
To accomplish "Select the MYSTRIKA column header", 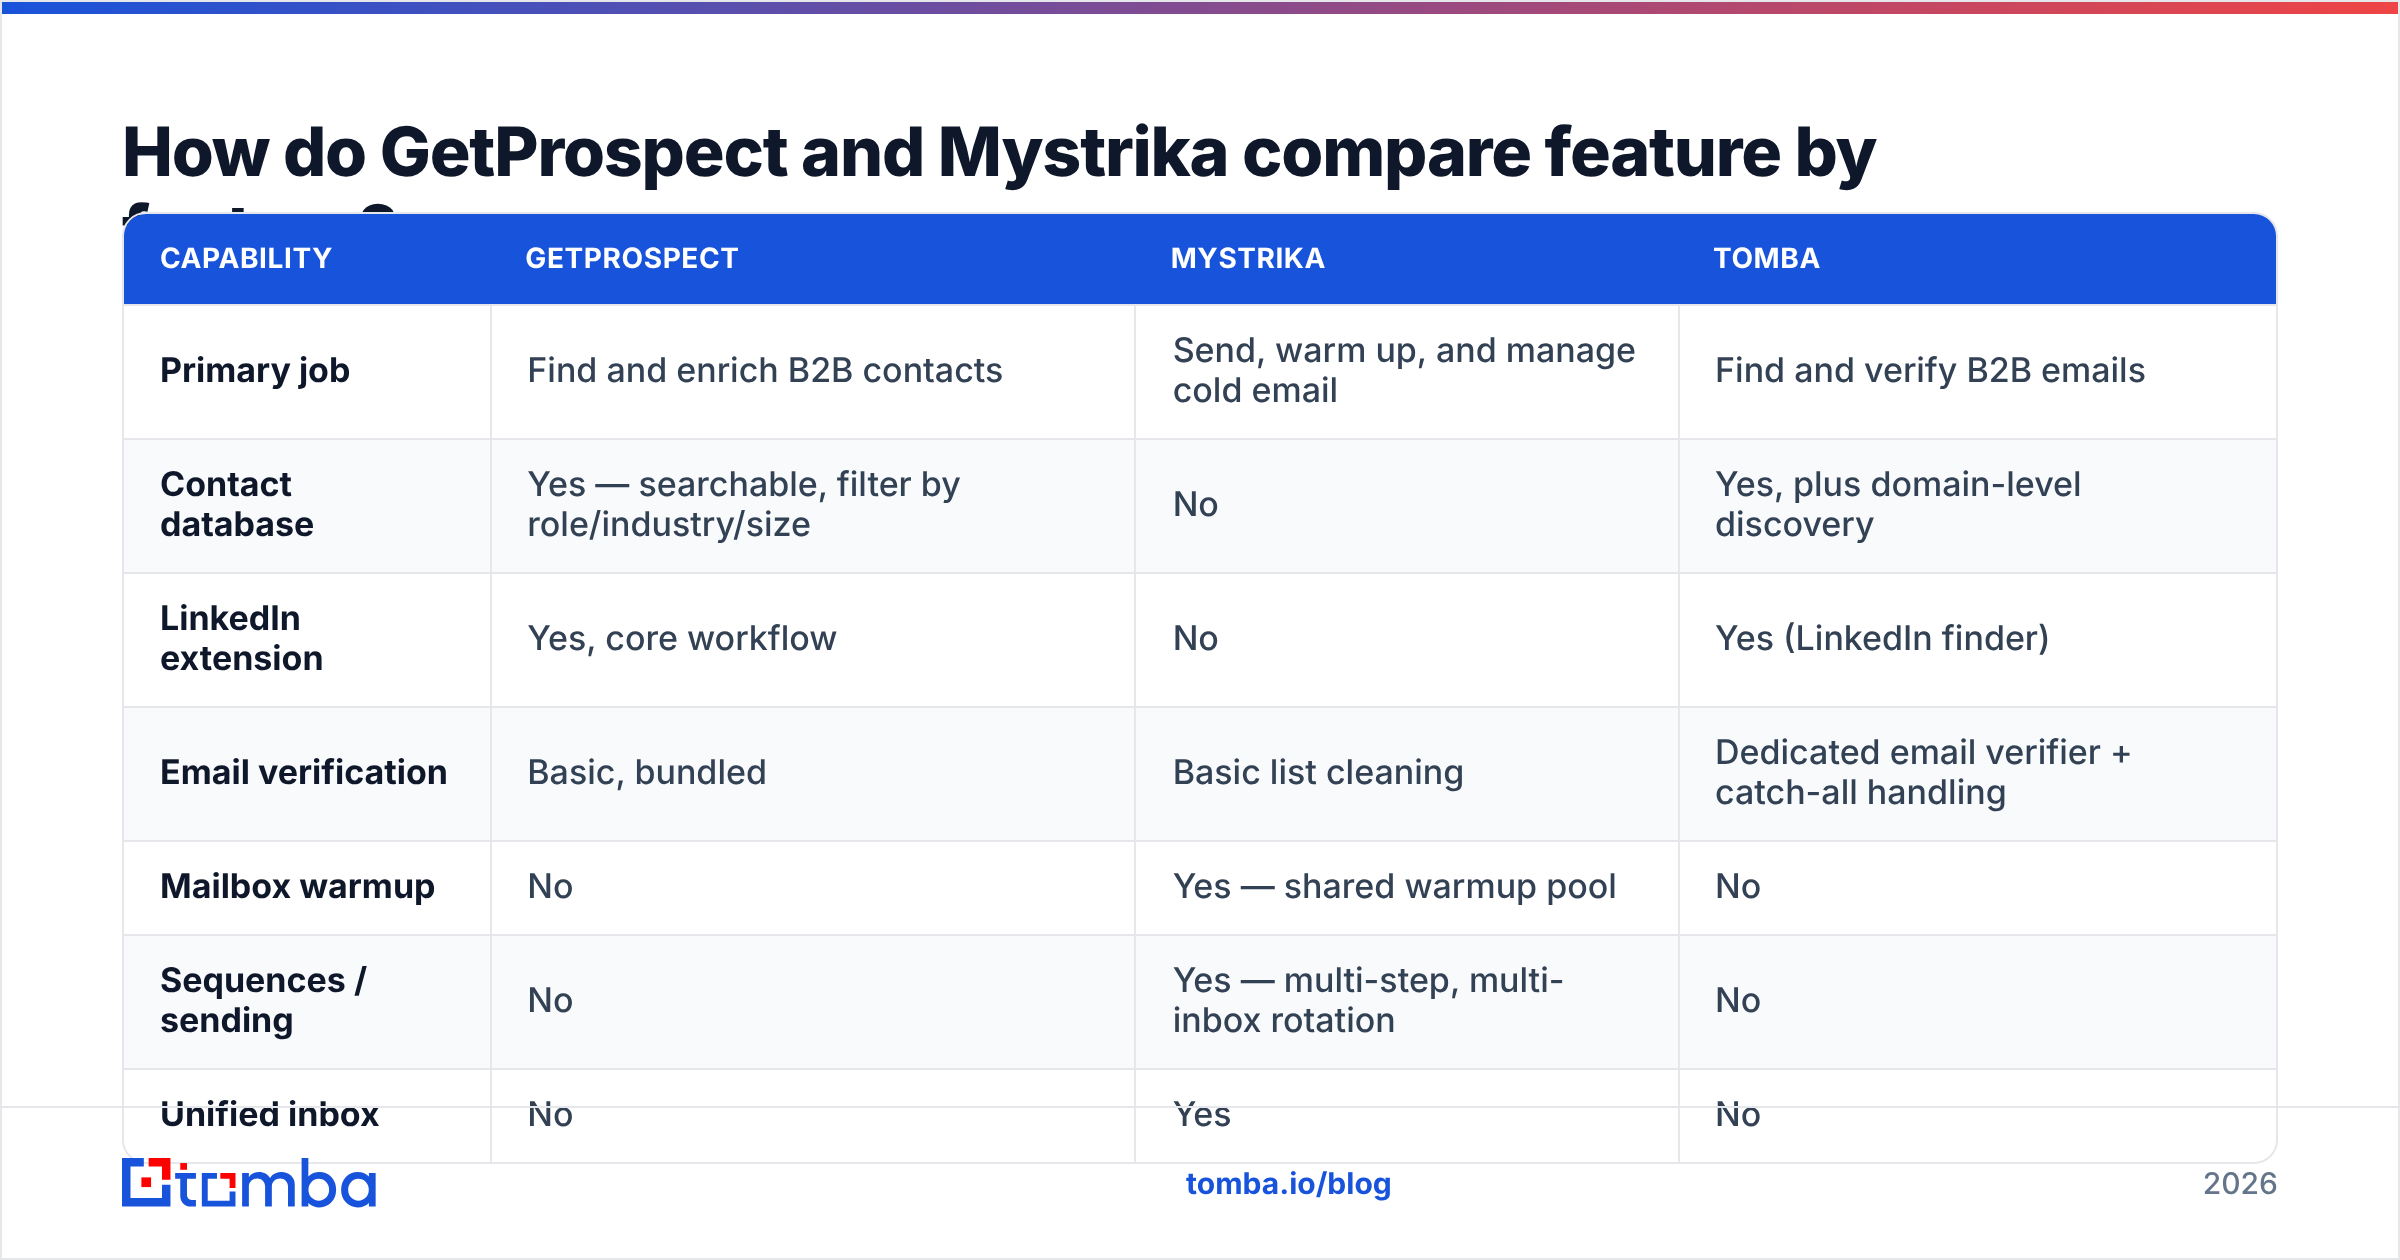I will click(x=1248, y=258).
